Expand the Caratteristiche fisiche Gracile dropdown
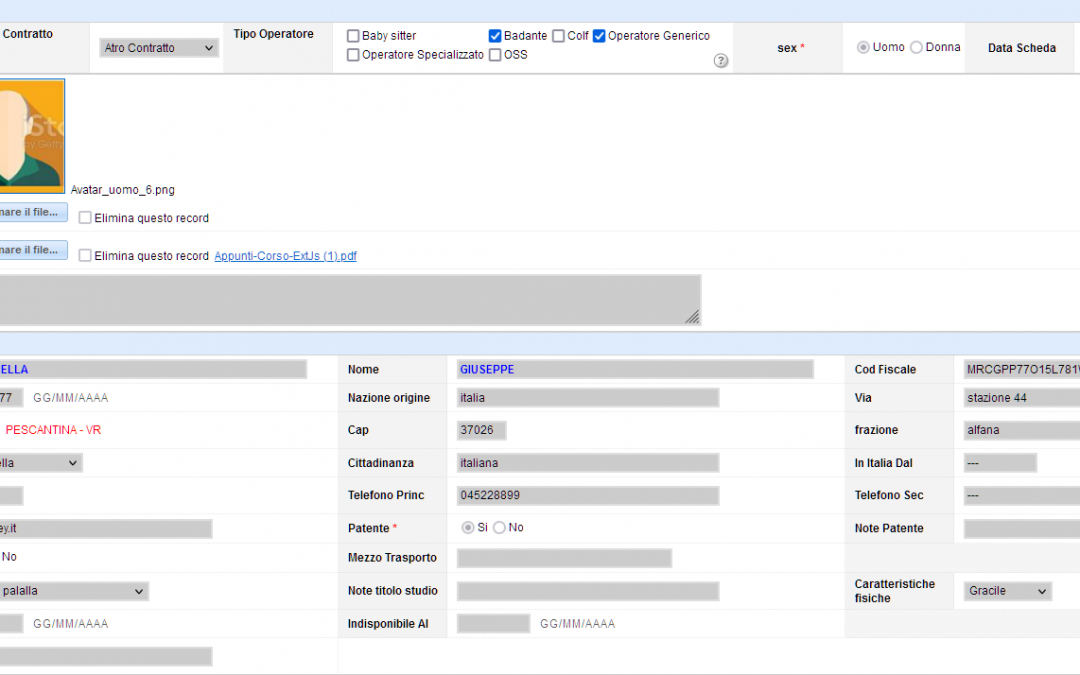This screenshot has width=1080, height=675. (x=1008, y=591)
